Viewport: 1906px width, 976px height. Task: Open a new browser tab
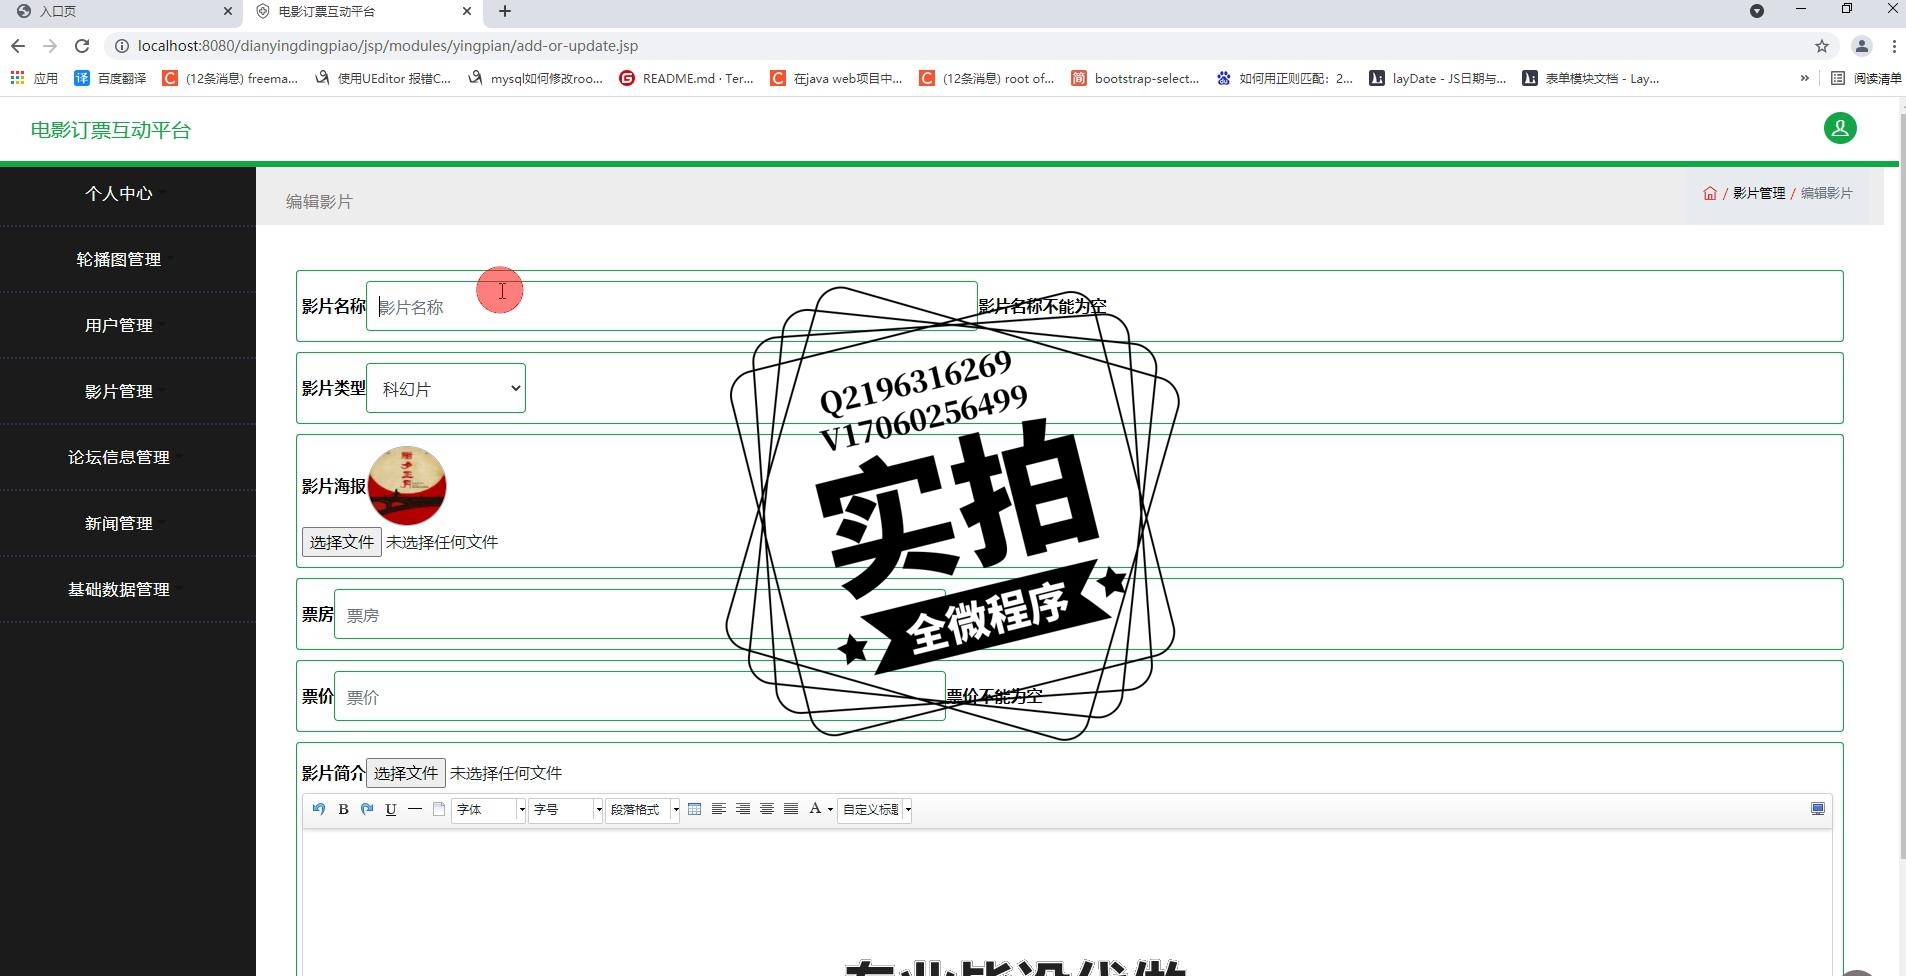click(x=505, y=11)
